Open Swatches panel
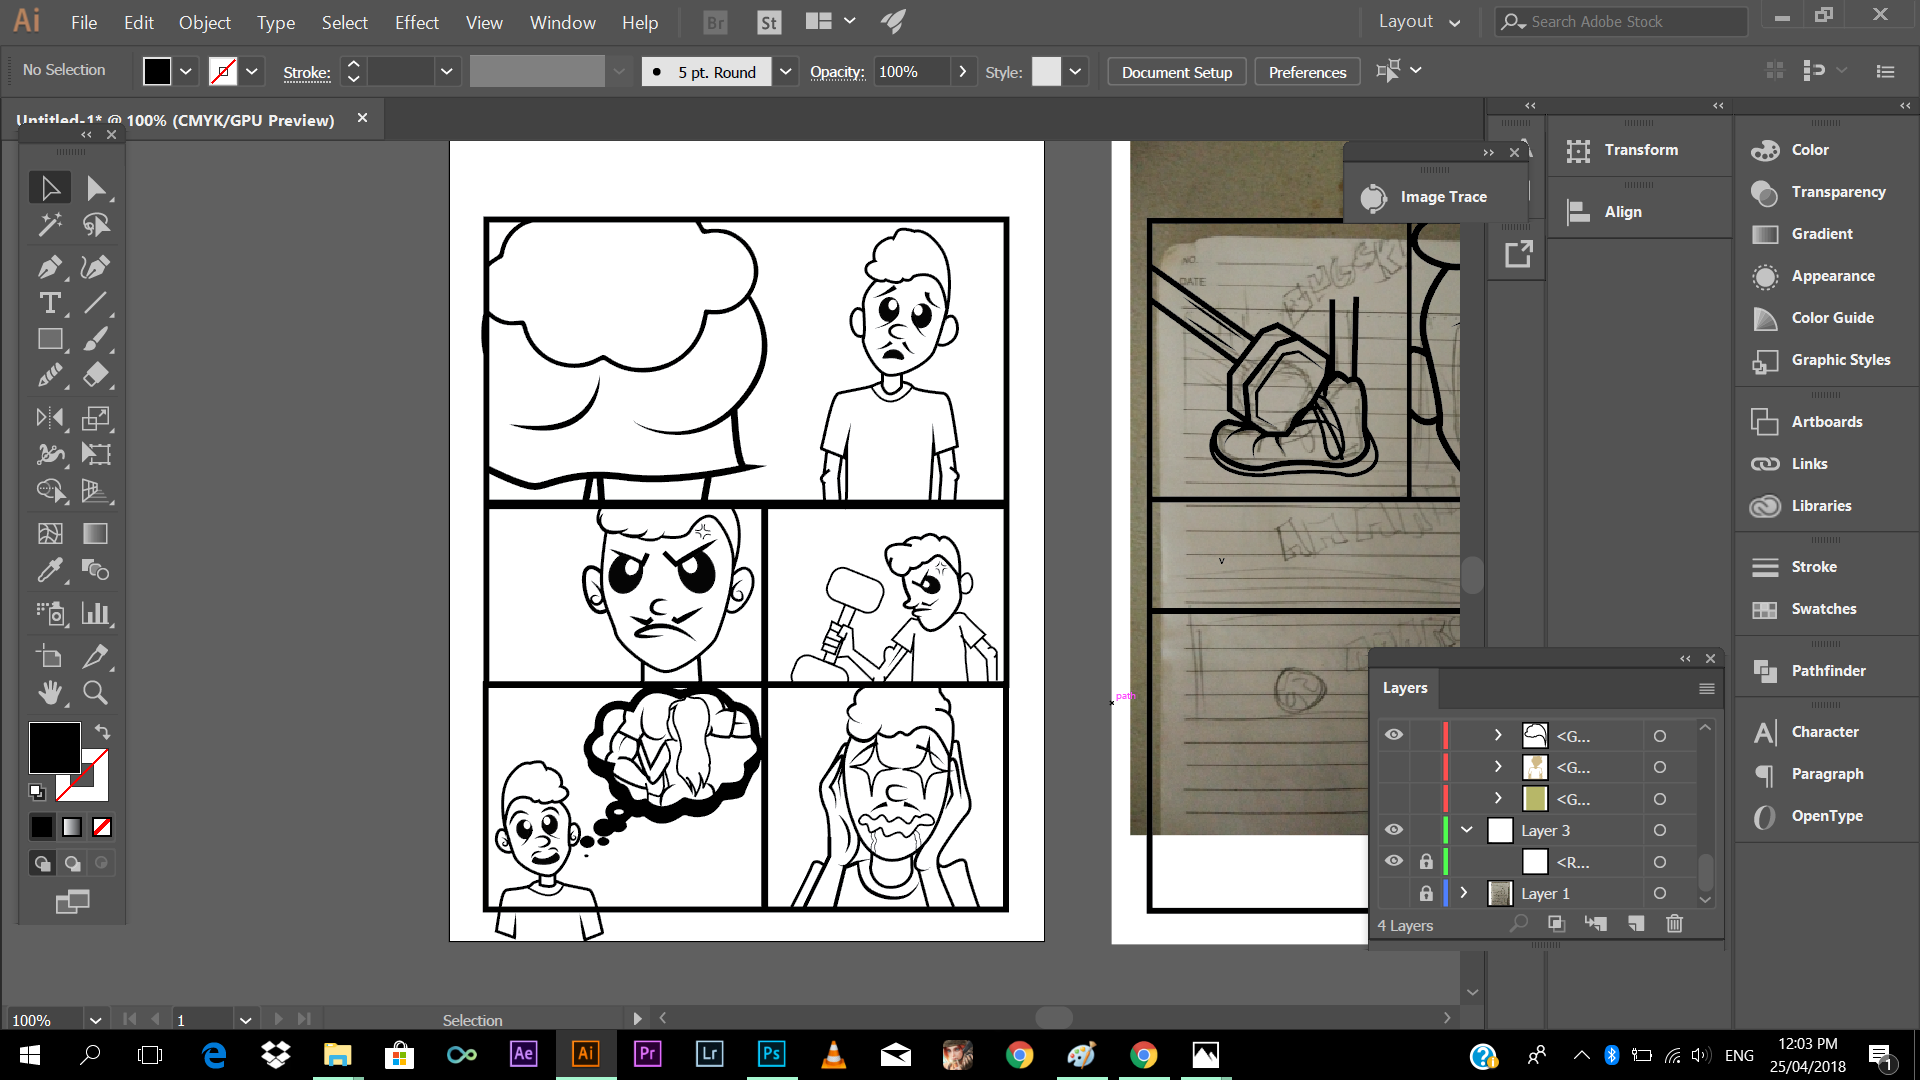This screenshot has height=1080, width=1920. [1804, 608]
